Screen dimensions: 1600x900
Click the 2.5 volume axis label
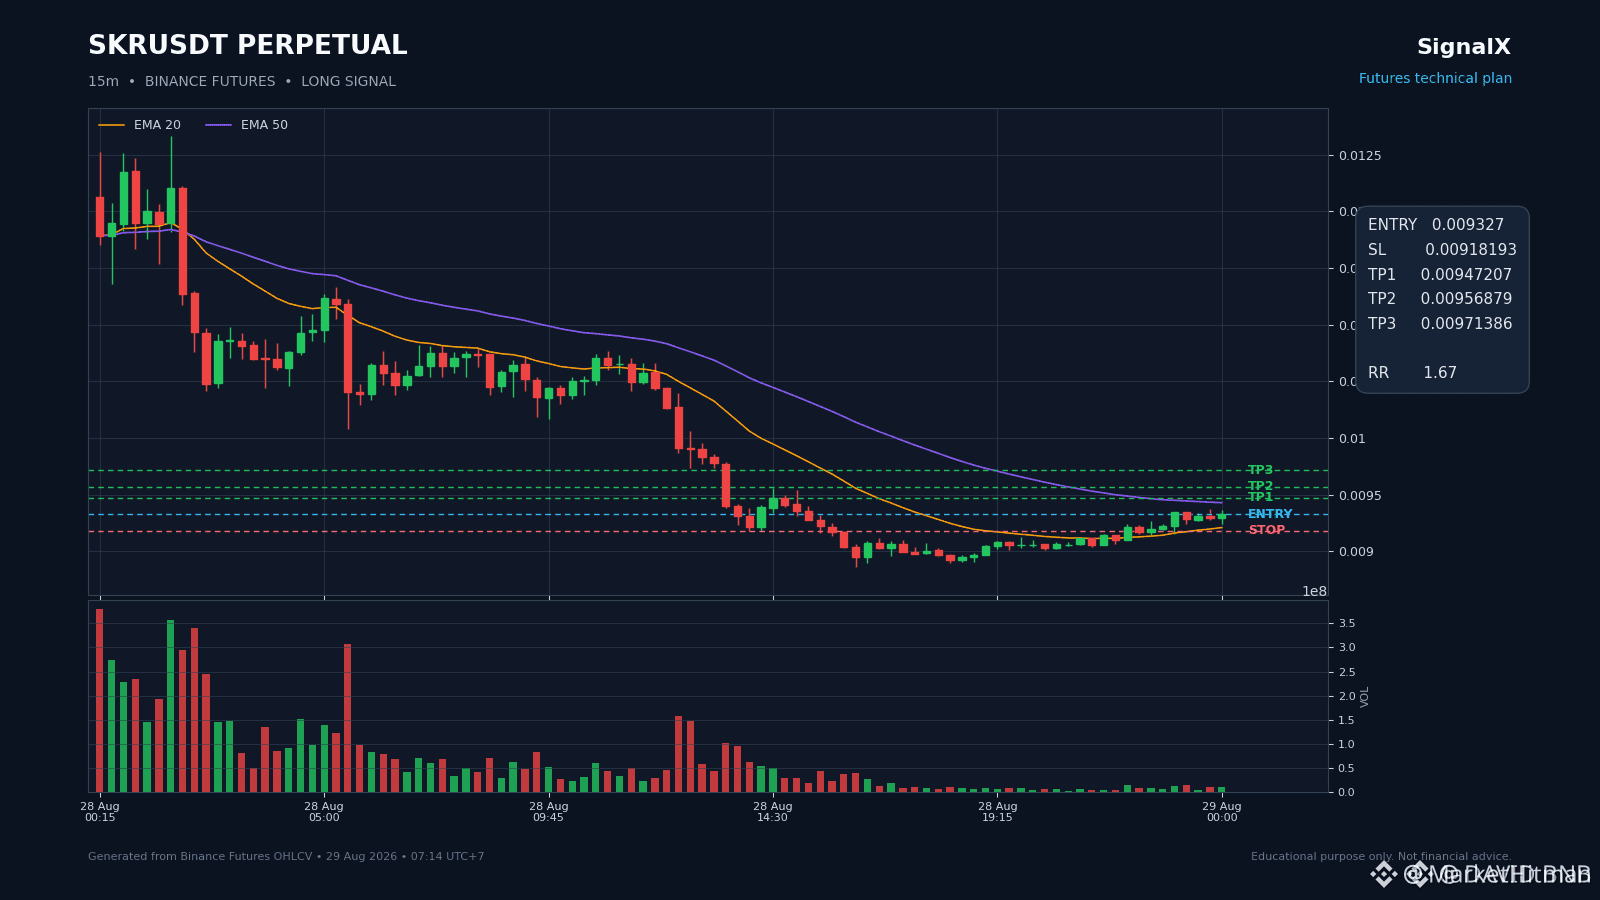[x=1347, y=672]
